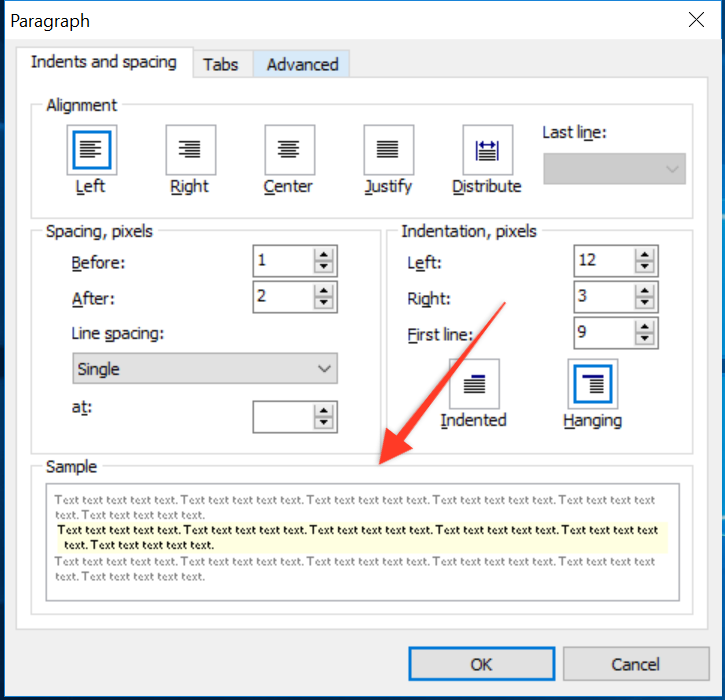Select Right alignment icon
Image resolution: width=725 pixels, height=700 pixels.
click(x=190, y=150)
